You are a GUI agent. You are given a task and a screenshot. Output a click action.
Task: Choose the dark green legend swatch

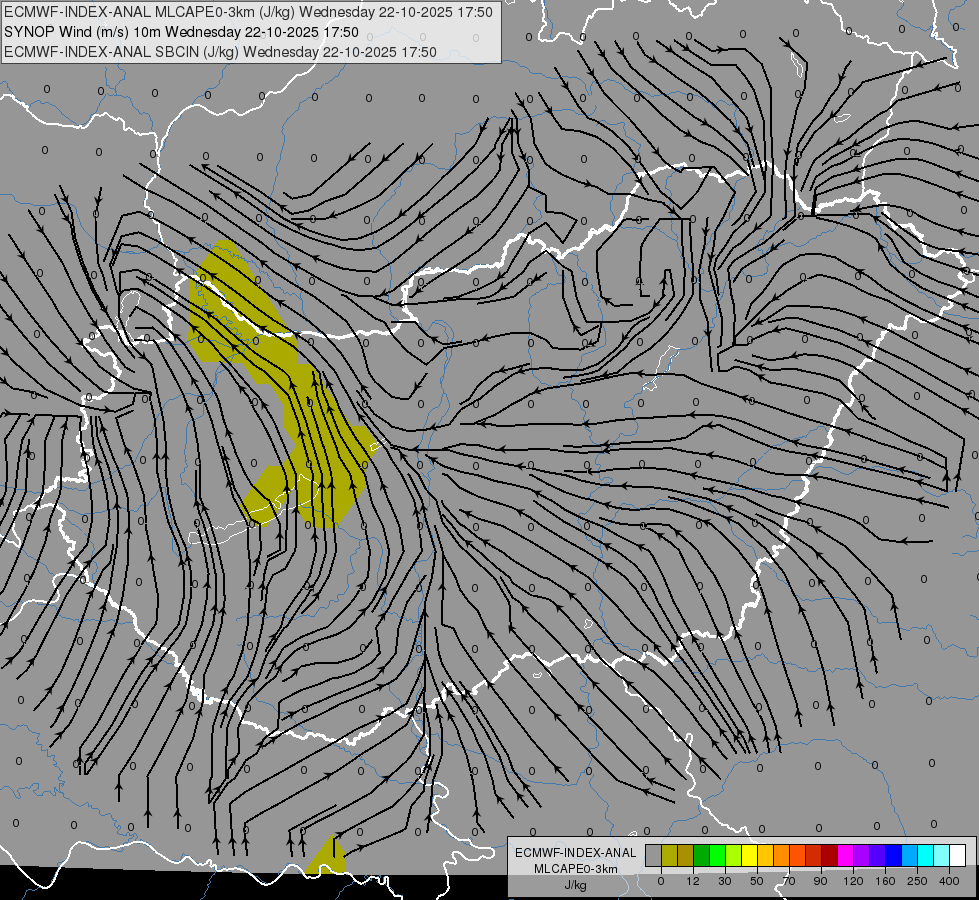point(702,855)
